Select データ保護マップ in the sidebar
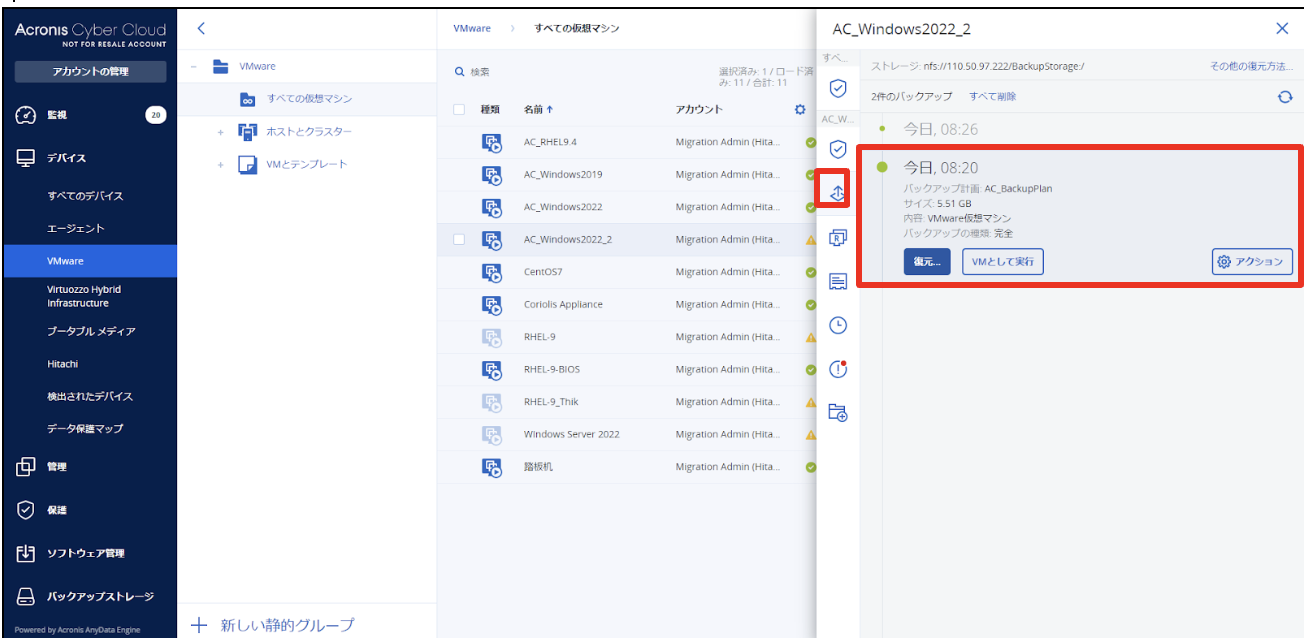 tap(85, 428)
